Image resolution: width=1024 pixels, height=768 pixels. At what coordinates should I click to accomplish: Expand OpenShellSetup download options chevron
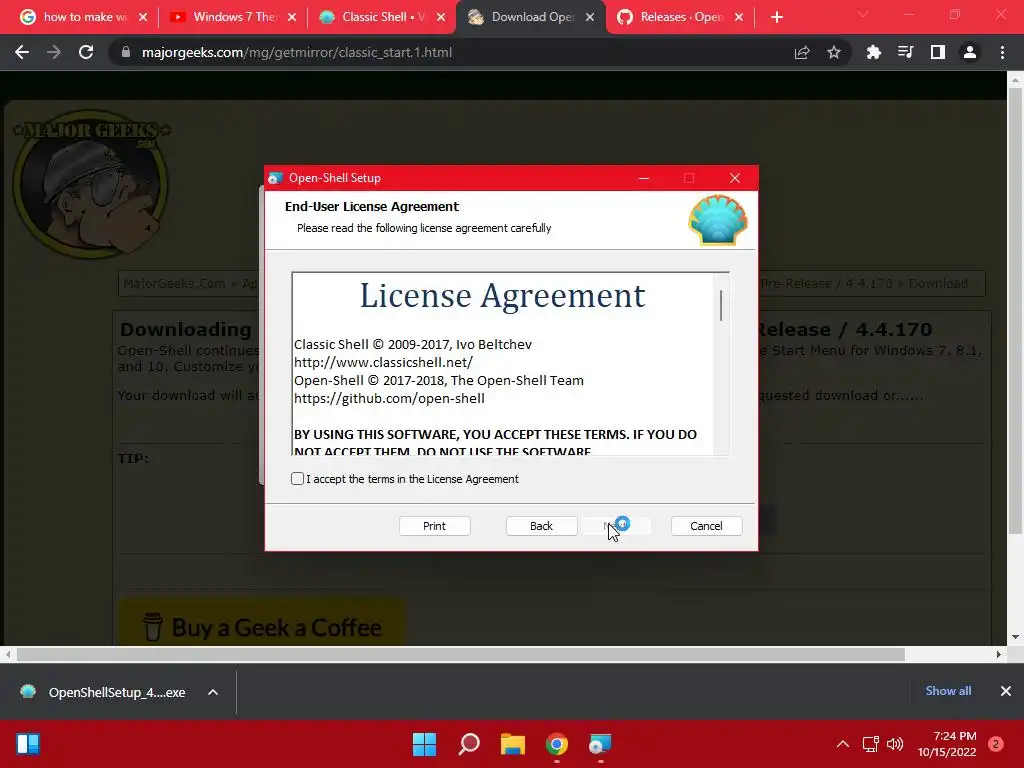(x=213, y=692)
